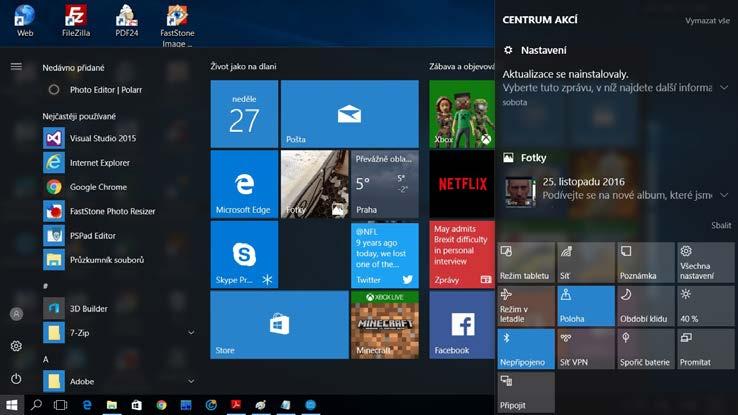Expand the Start hamburger menu
The image size is (738, 415).
16,66
